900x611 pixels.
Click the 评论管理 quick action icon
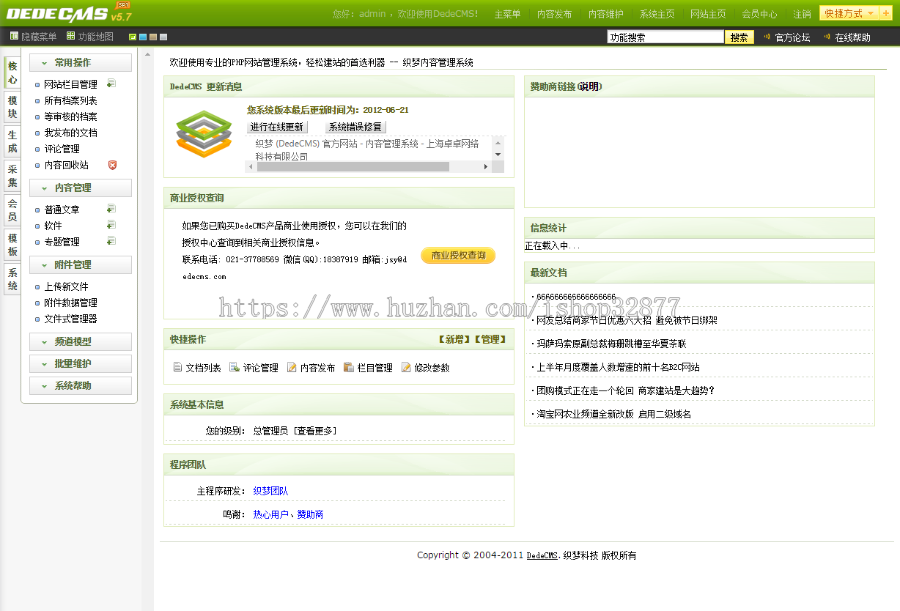click(x=234, y=367)
